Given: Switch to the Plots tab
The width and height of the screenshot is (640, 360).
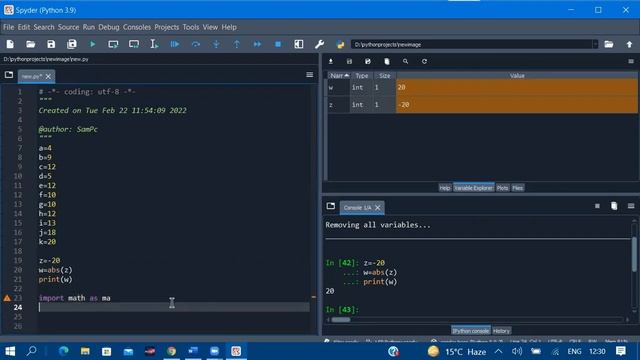Looking at the screenshot, I should pyautogui.click(x=502, y=188).
